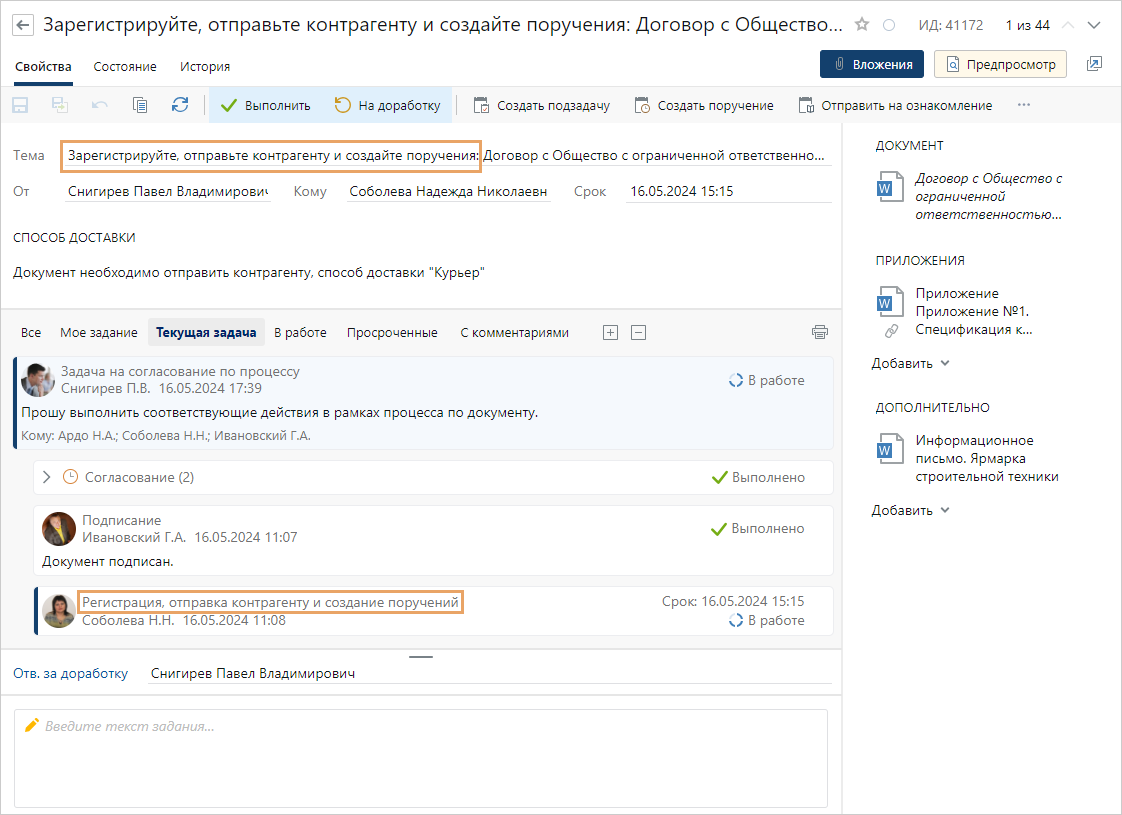The height and width of the screenshot is (815, 1122).
Task: Open the Вложения button
Action: click(x=872, y=64)
